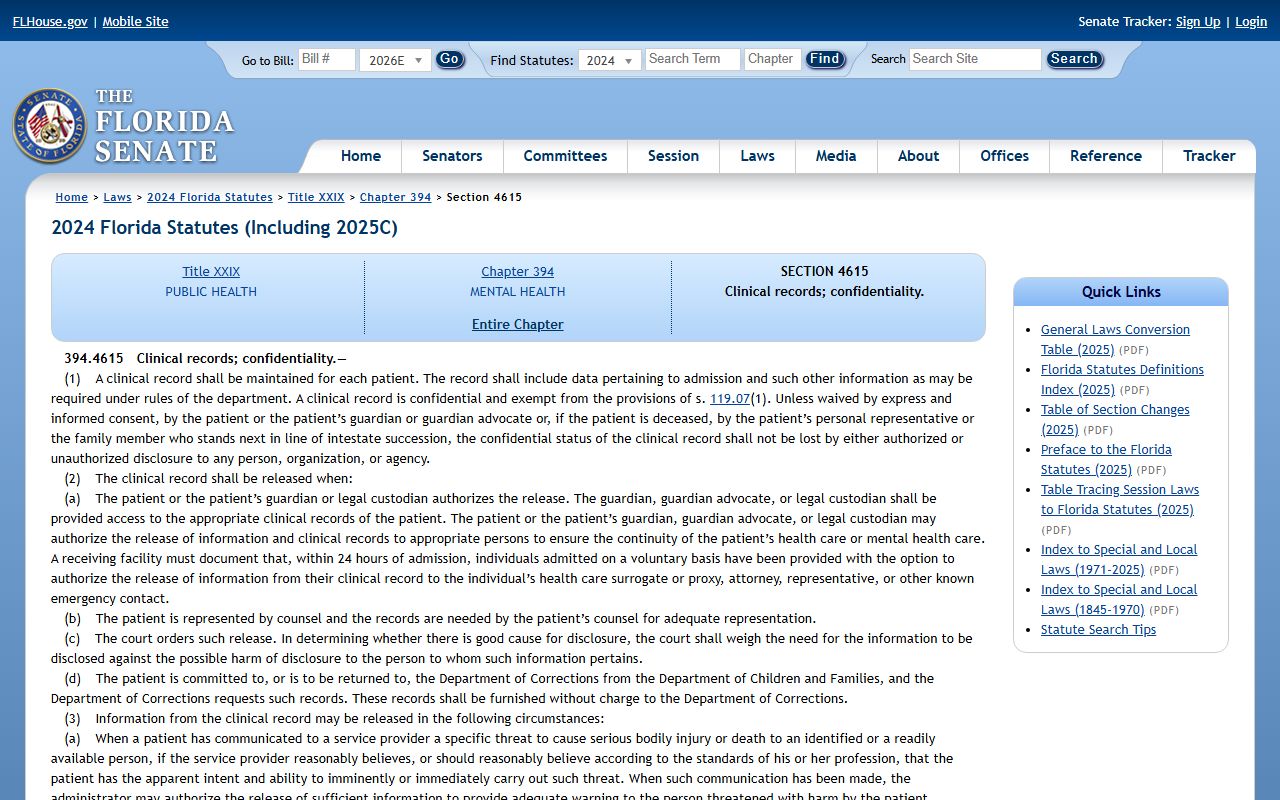The height and width of the screenshot is (800, 1280).
Task: Click Chapter 394 link above MENTAL HEALTH
Action: pos(517,271)
